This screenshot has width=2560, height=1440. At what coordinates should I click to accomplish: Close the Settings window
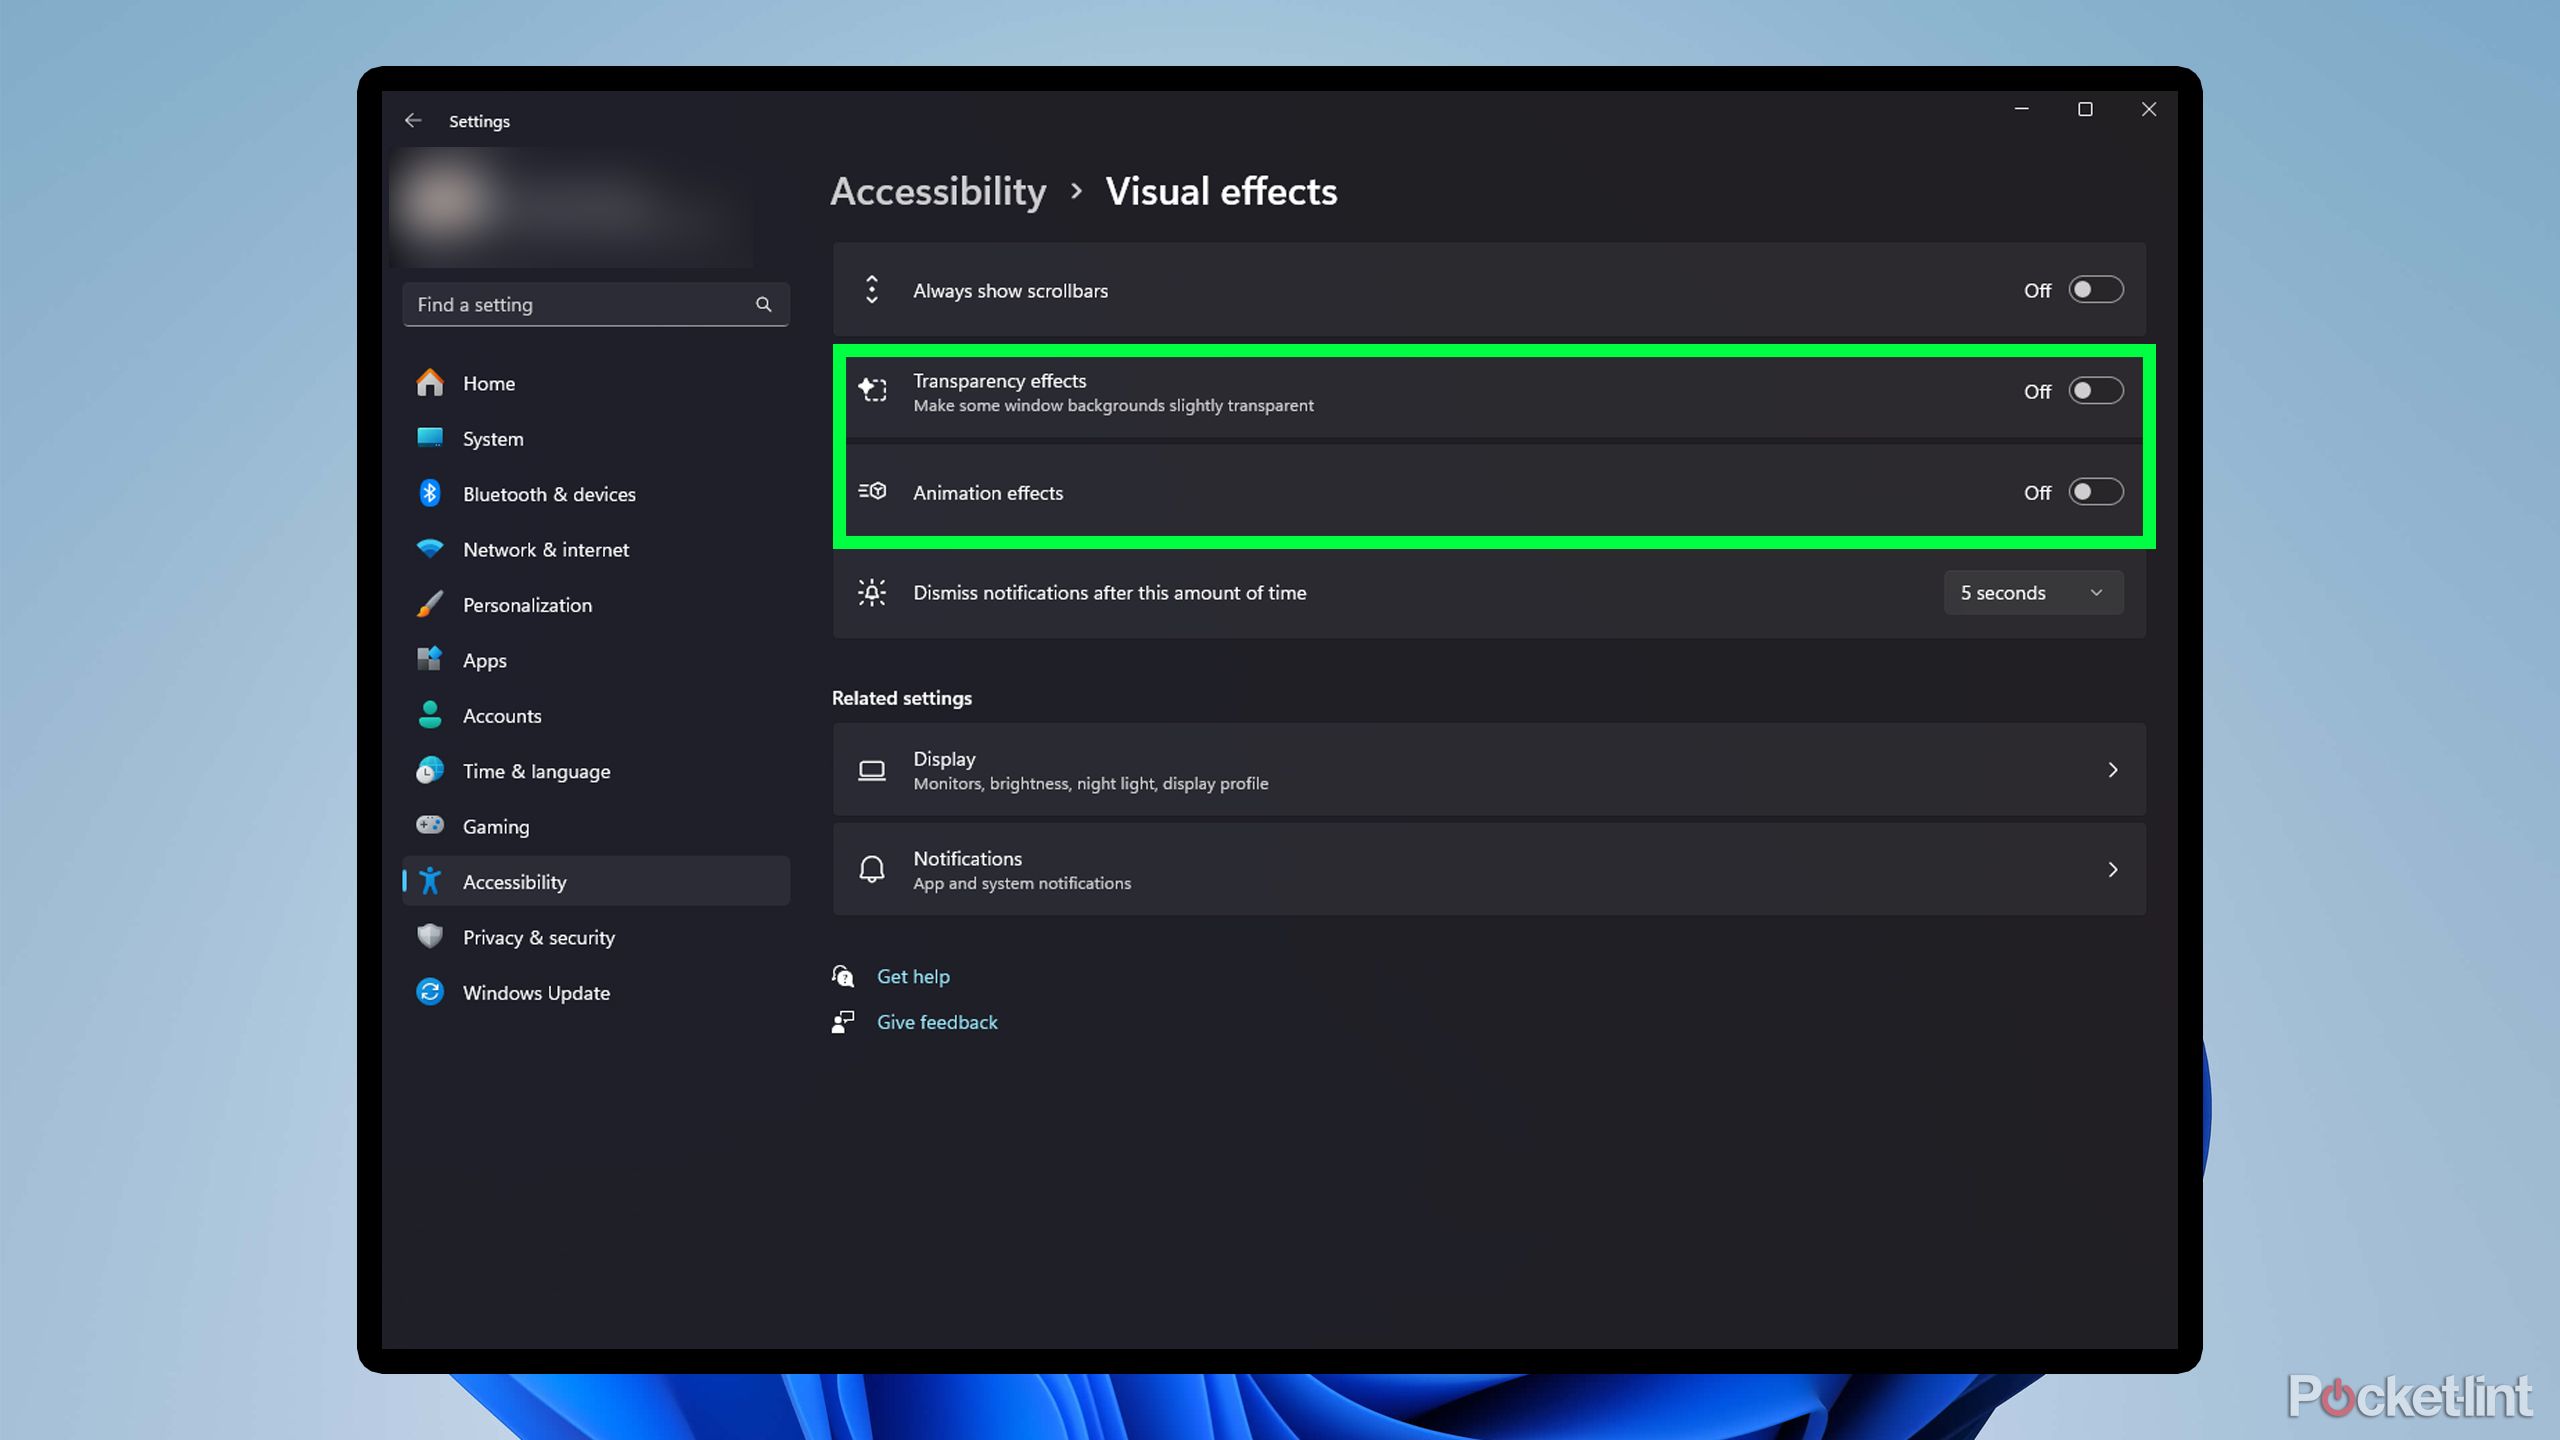click(x=2148, y=109)
